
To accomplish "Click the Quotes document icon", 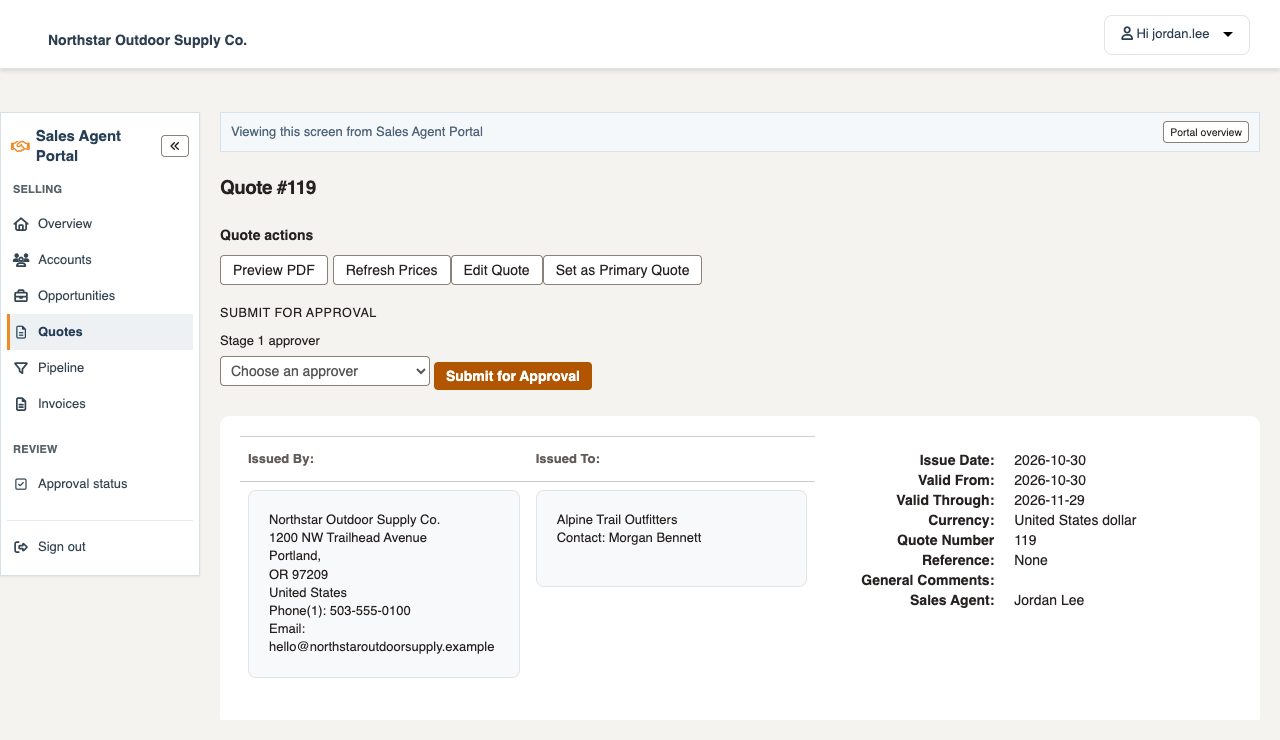I will pos(21,332).
